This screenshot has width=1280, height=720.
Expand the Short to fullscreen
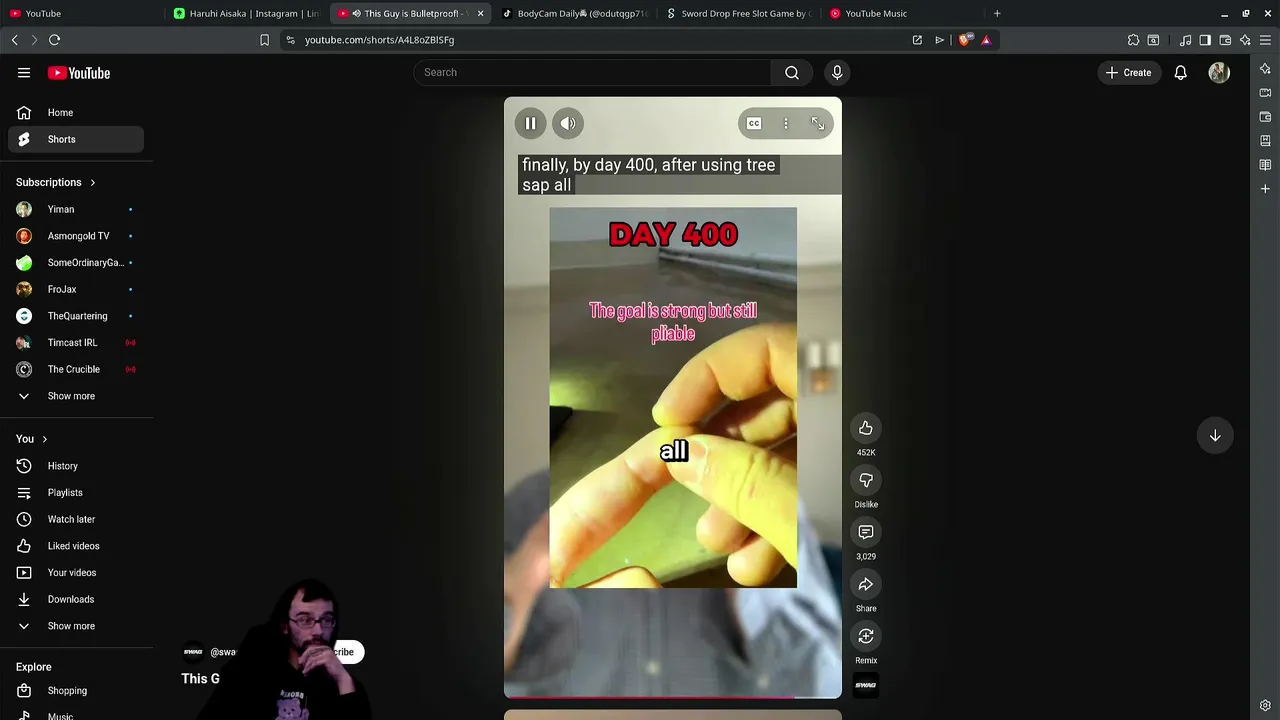coord(818,123)
